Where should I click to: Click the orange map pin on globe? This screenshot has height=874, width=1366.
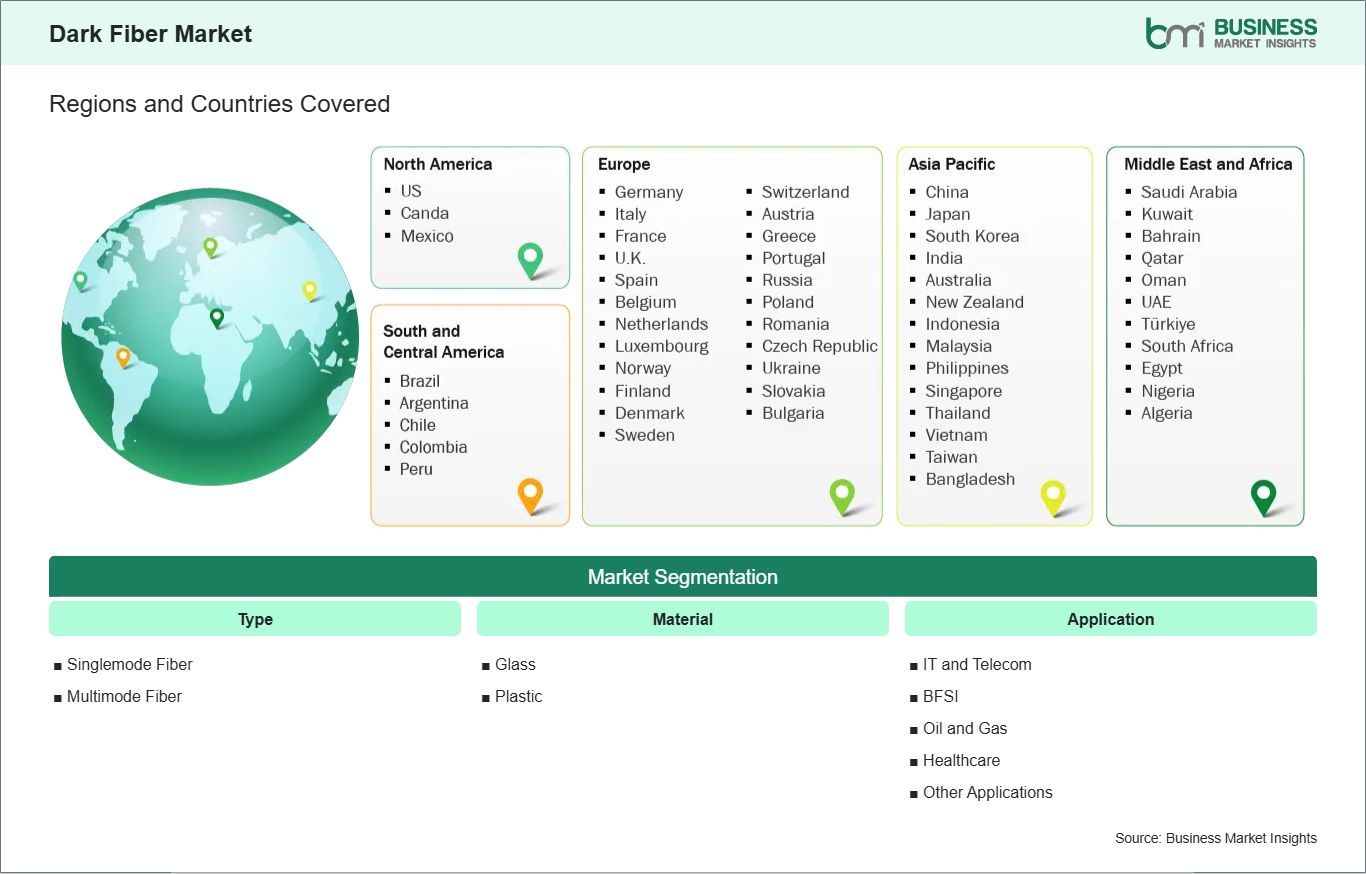[x=123, y=356]
